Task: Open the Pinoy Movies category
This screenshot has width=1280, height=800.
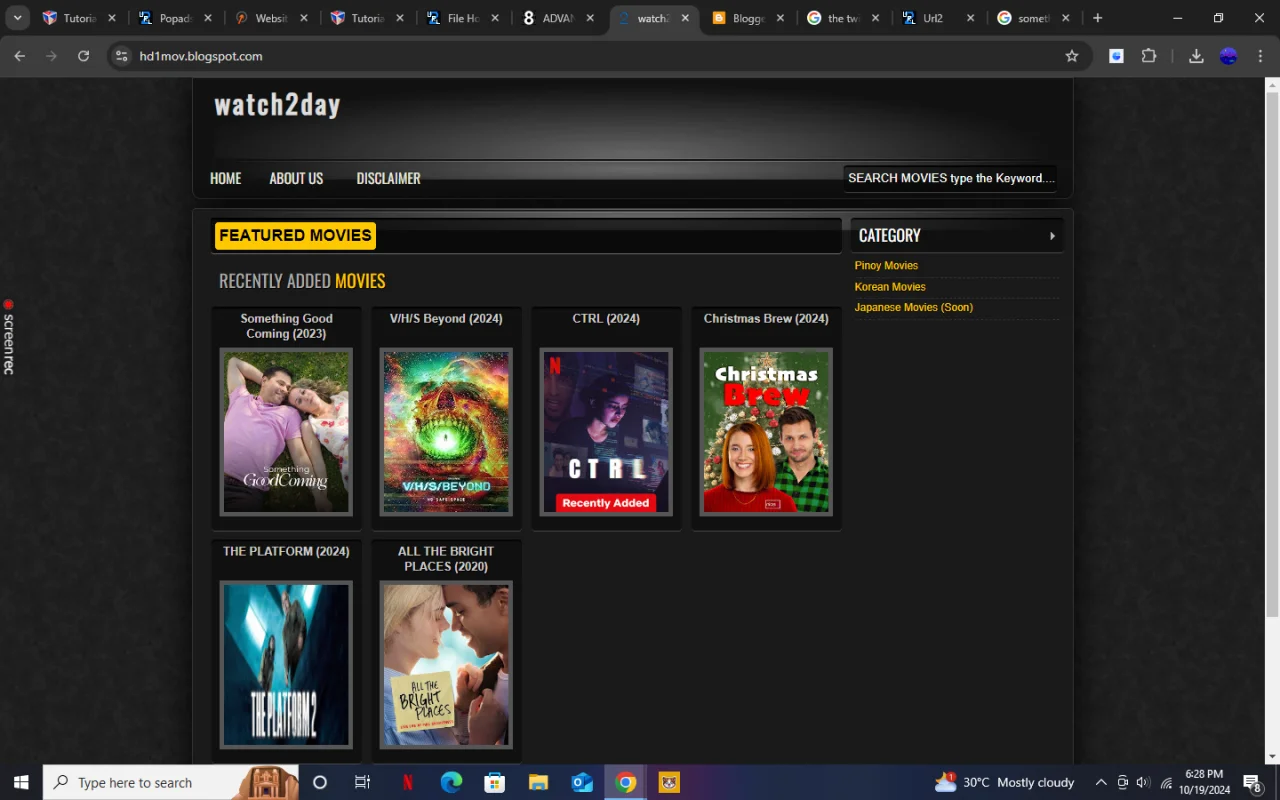Action: 886,265
